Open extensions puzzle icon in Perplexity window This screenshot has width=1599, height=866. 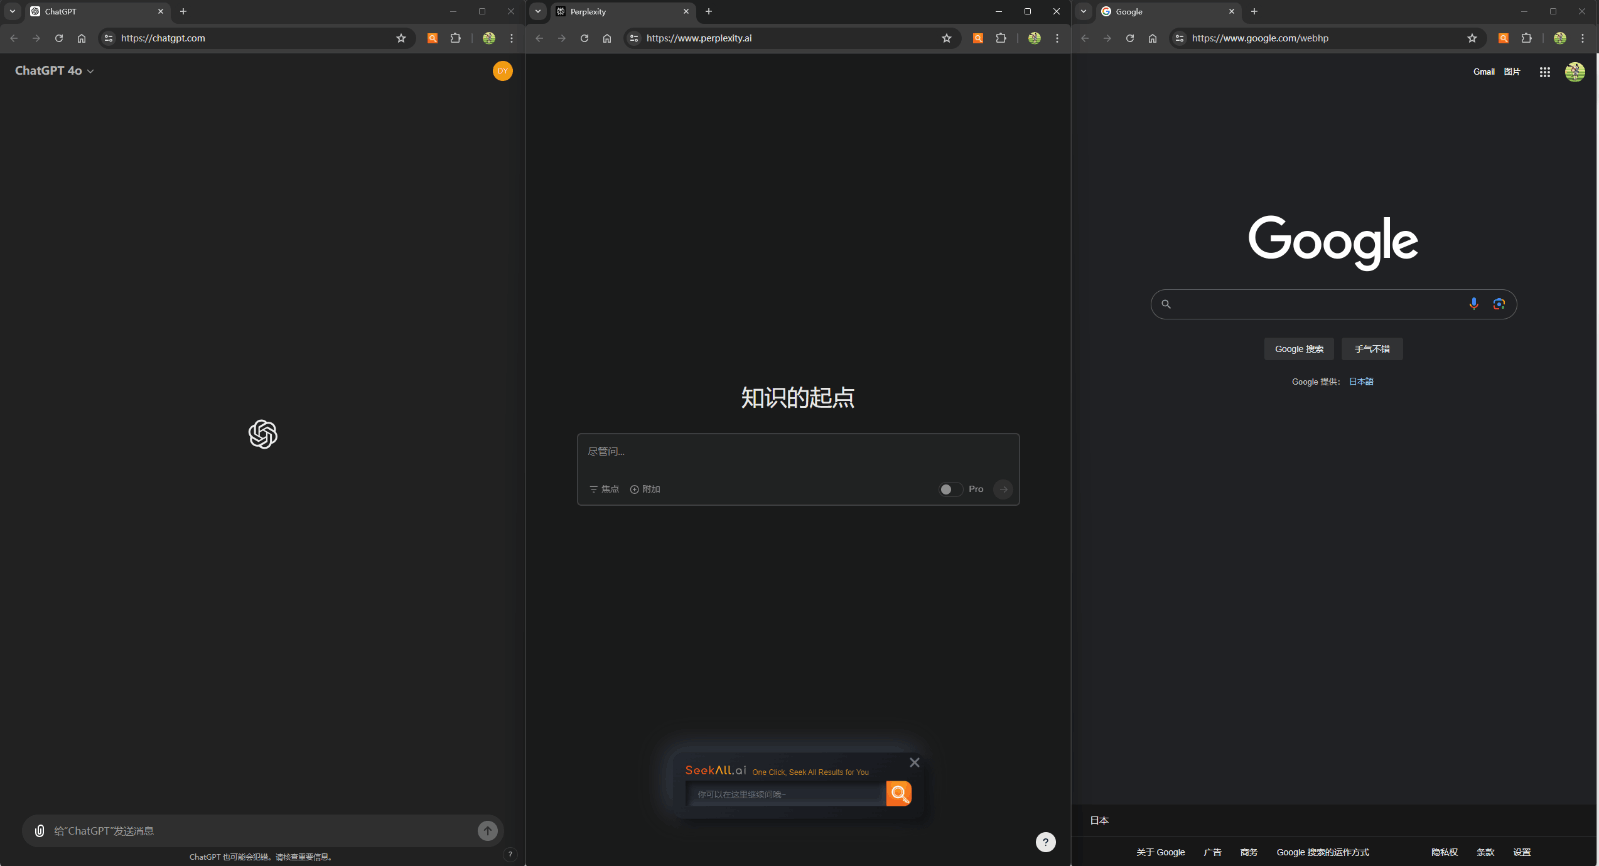pos(1001,38)
